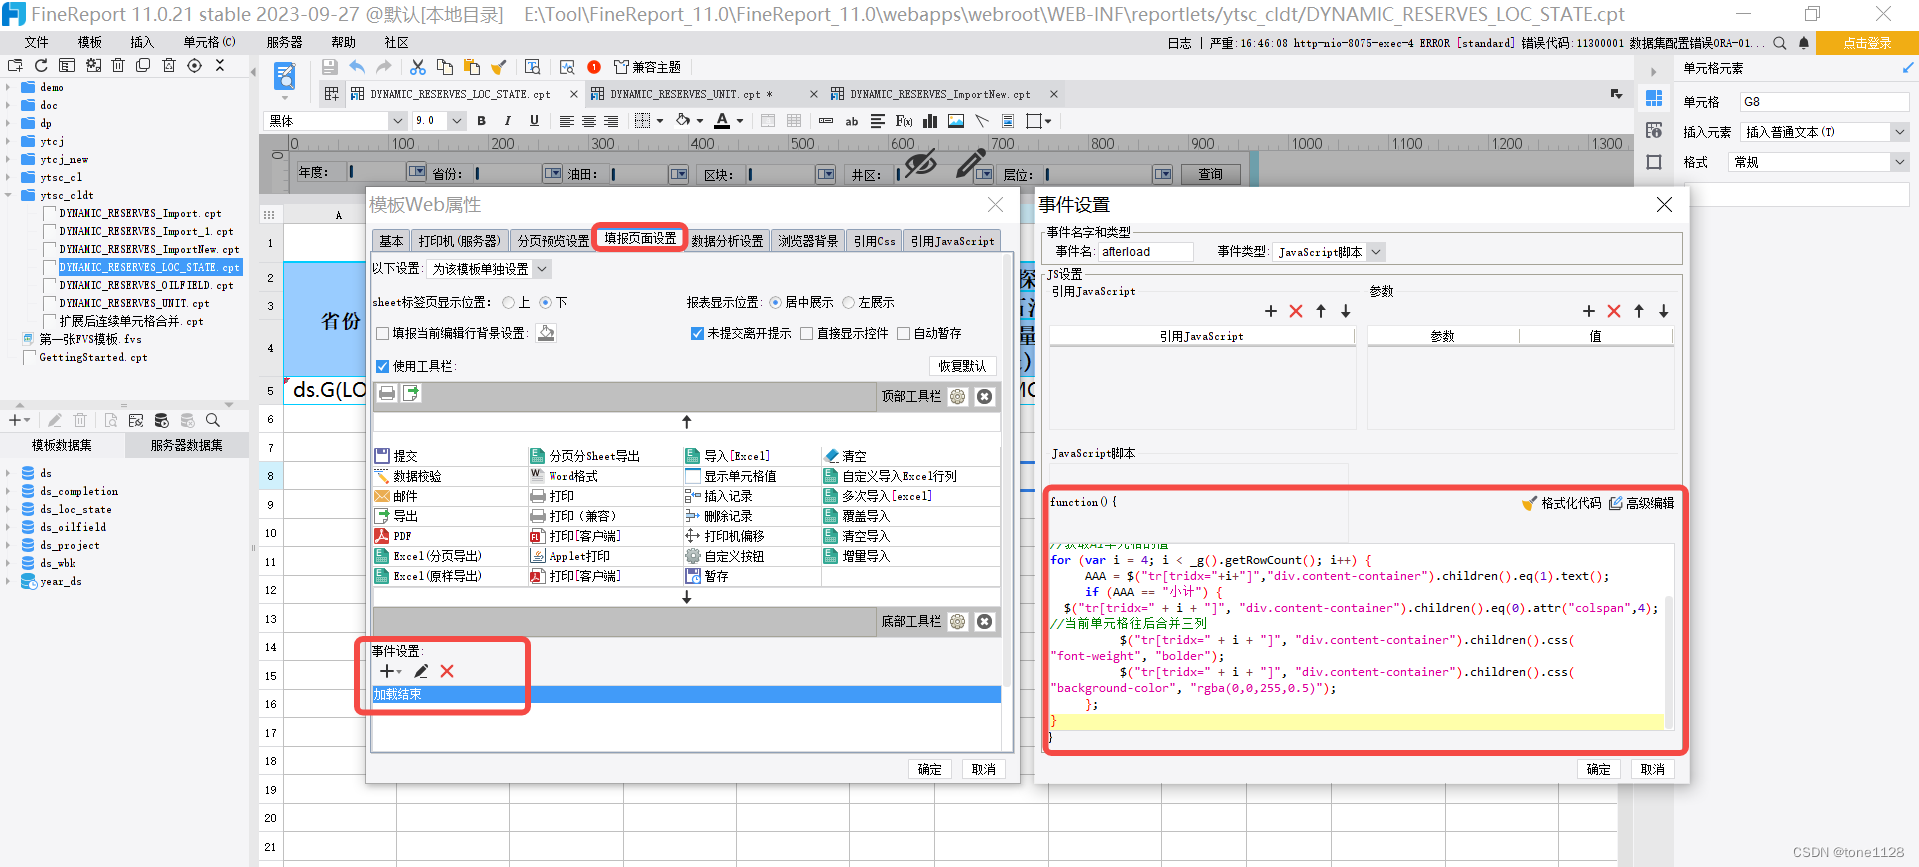Click the notification bell icon at top right
This screenshot has width=1919, height=867.
1804,43
